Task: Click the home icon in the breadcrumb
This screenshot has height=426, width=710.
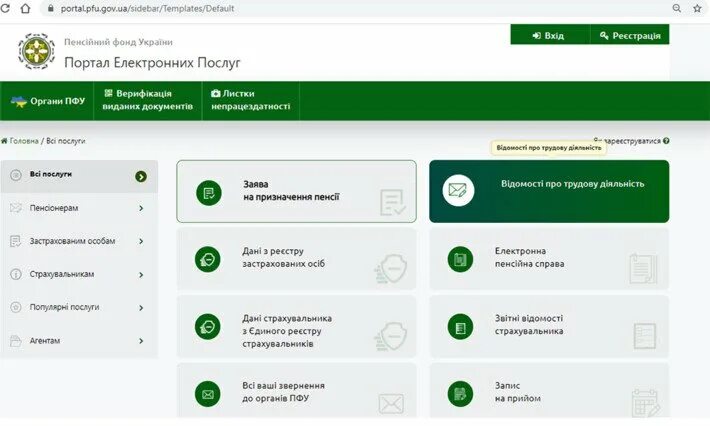Action: [x=4, y=141]
